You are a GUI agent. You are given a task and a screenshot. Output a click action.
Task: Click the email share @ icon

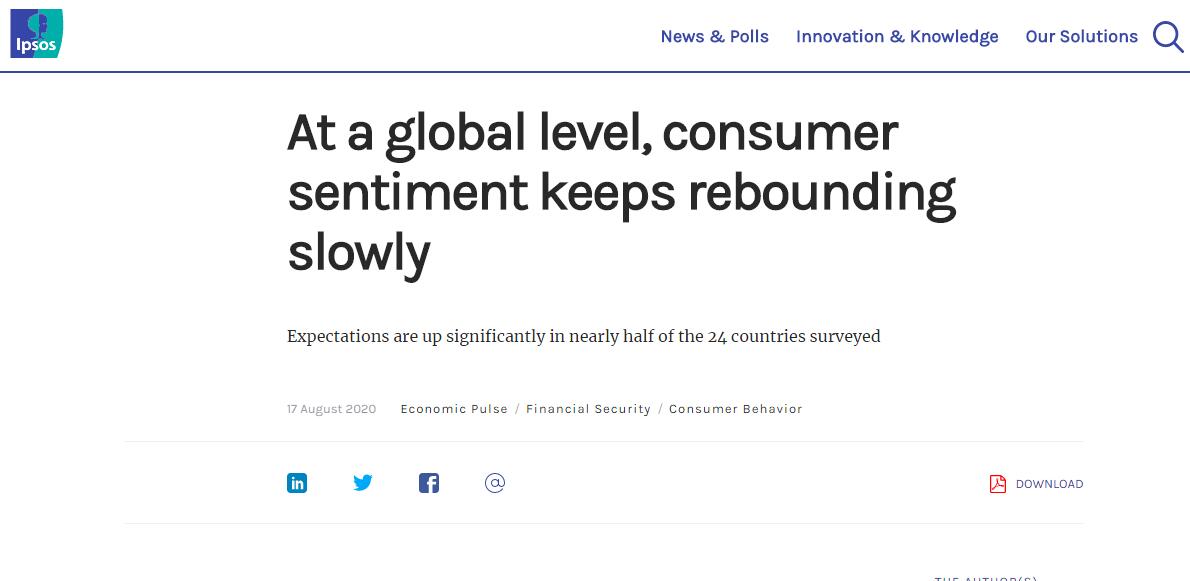tap(495, 483)
